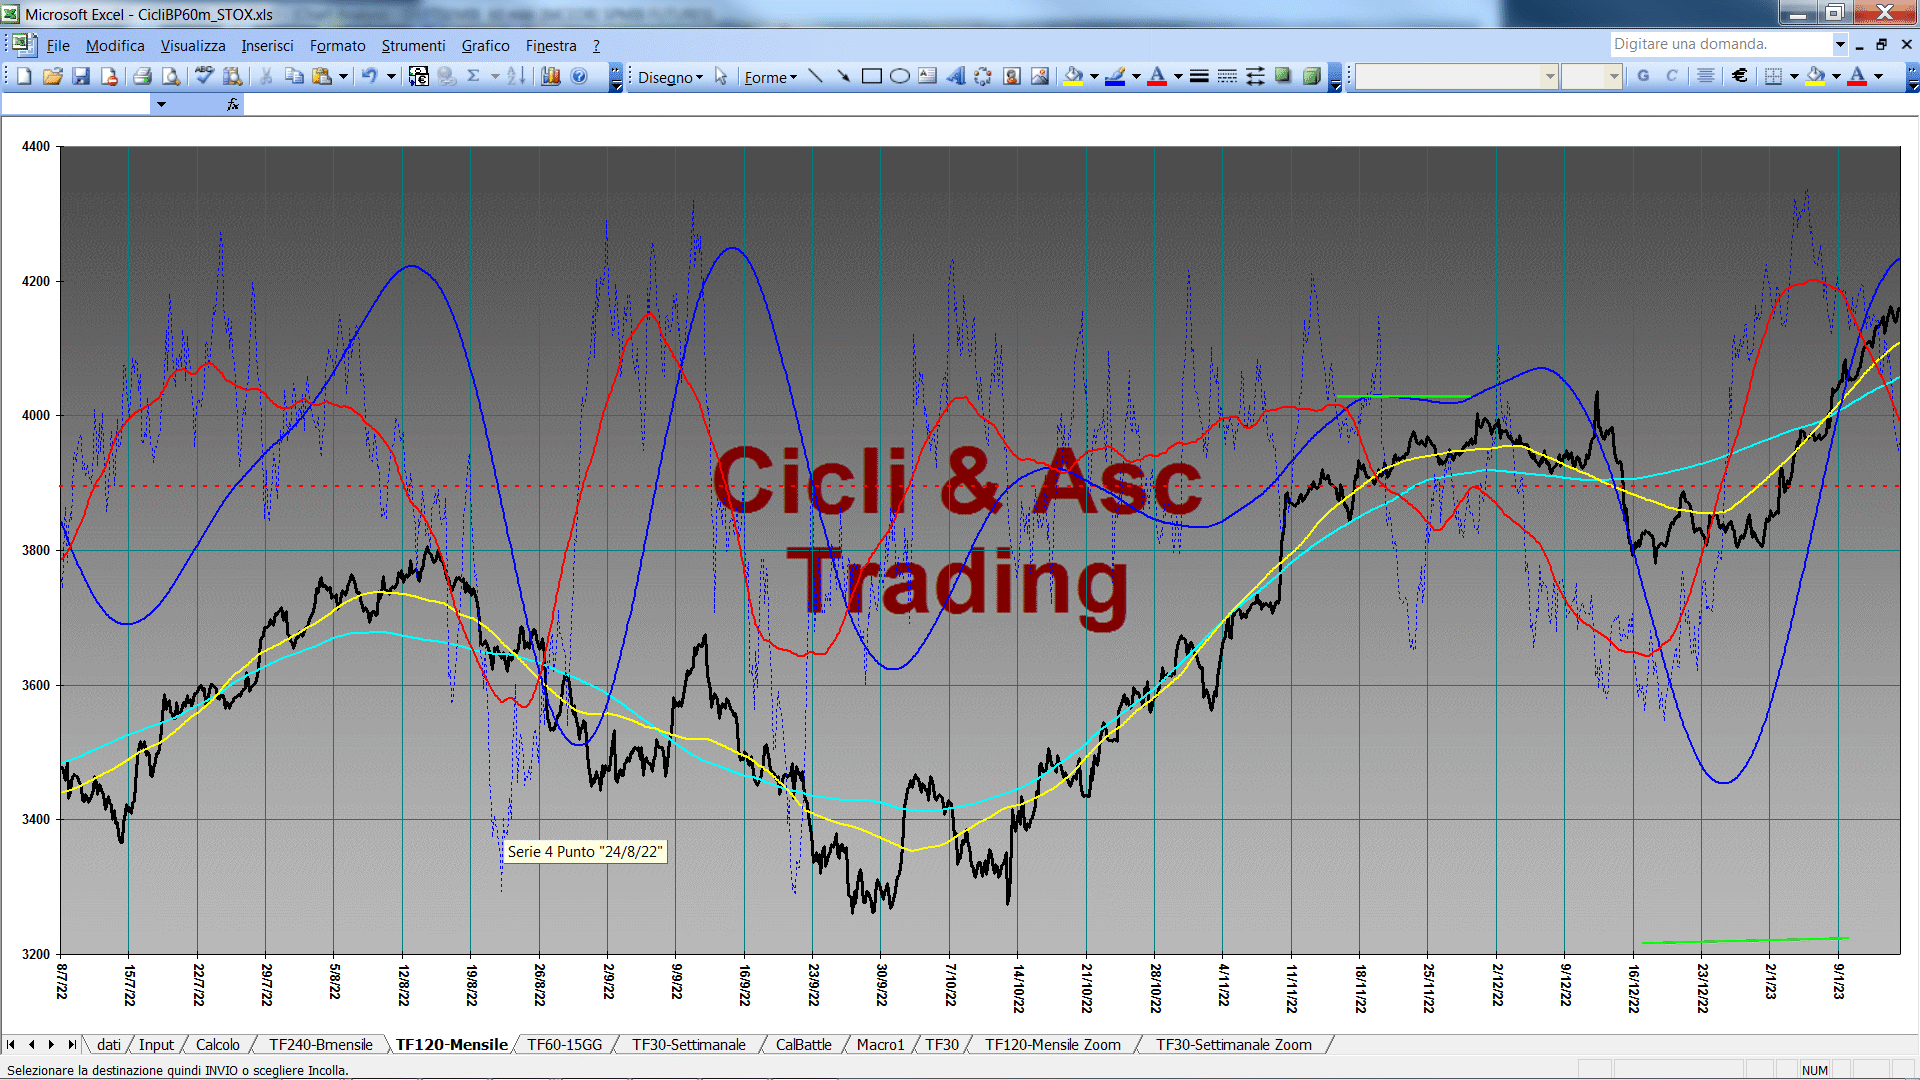Screen dimensions: 1920x1080
Task: Open the Disegno drawing menu
Action: (670, 77)
